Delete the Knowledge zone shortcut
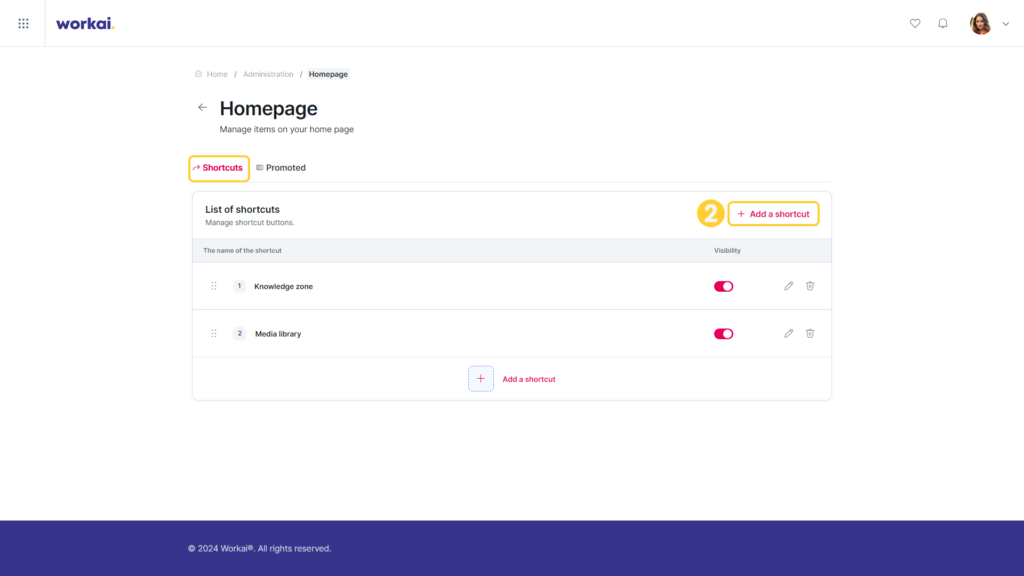Image resolution: width=1024 pixels, height=576 pixels. tap(810, 286)
